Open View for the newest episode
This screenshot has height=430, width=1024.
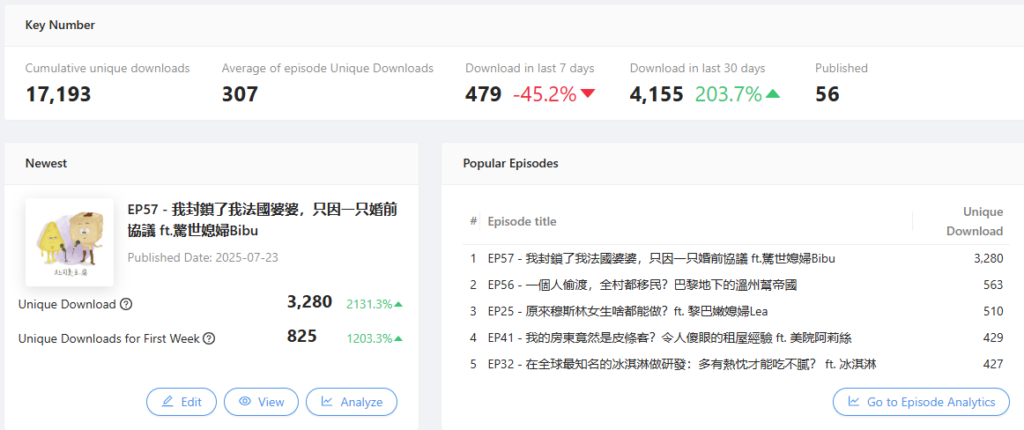pos(261,401)
